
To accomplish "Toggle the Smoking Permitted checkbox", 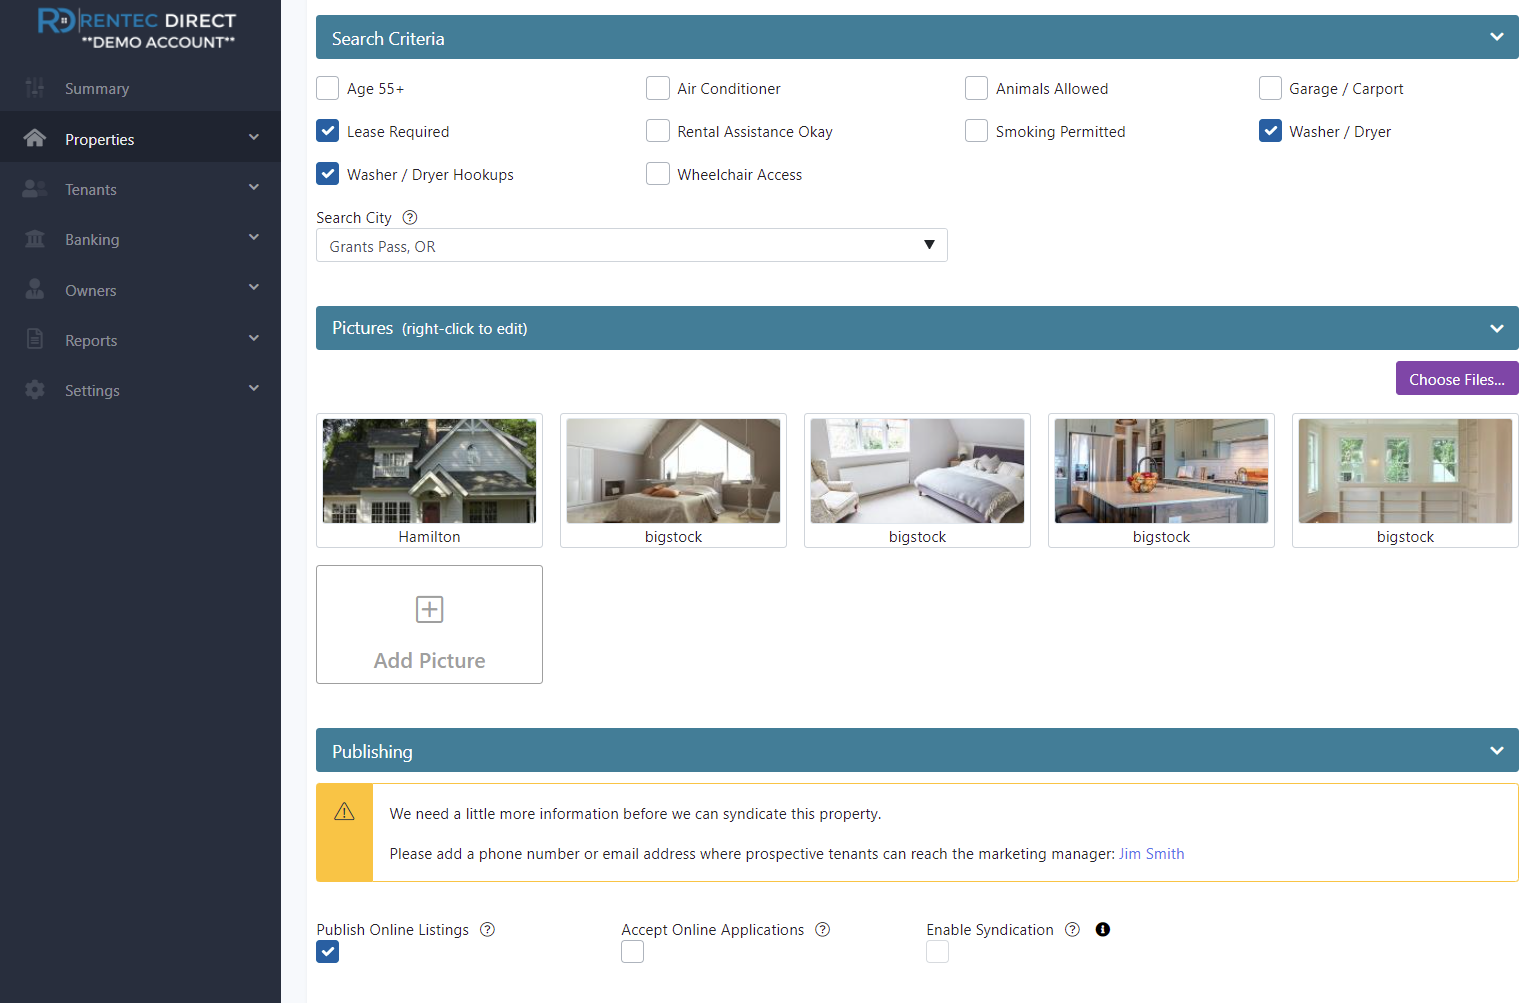I will [x=976, y=130].
